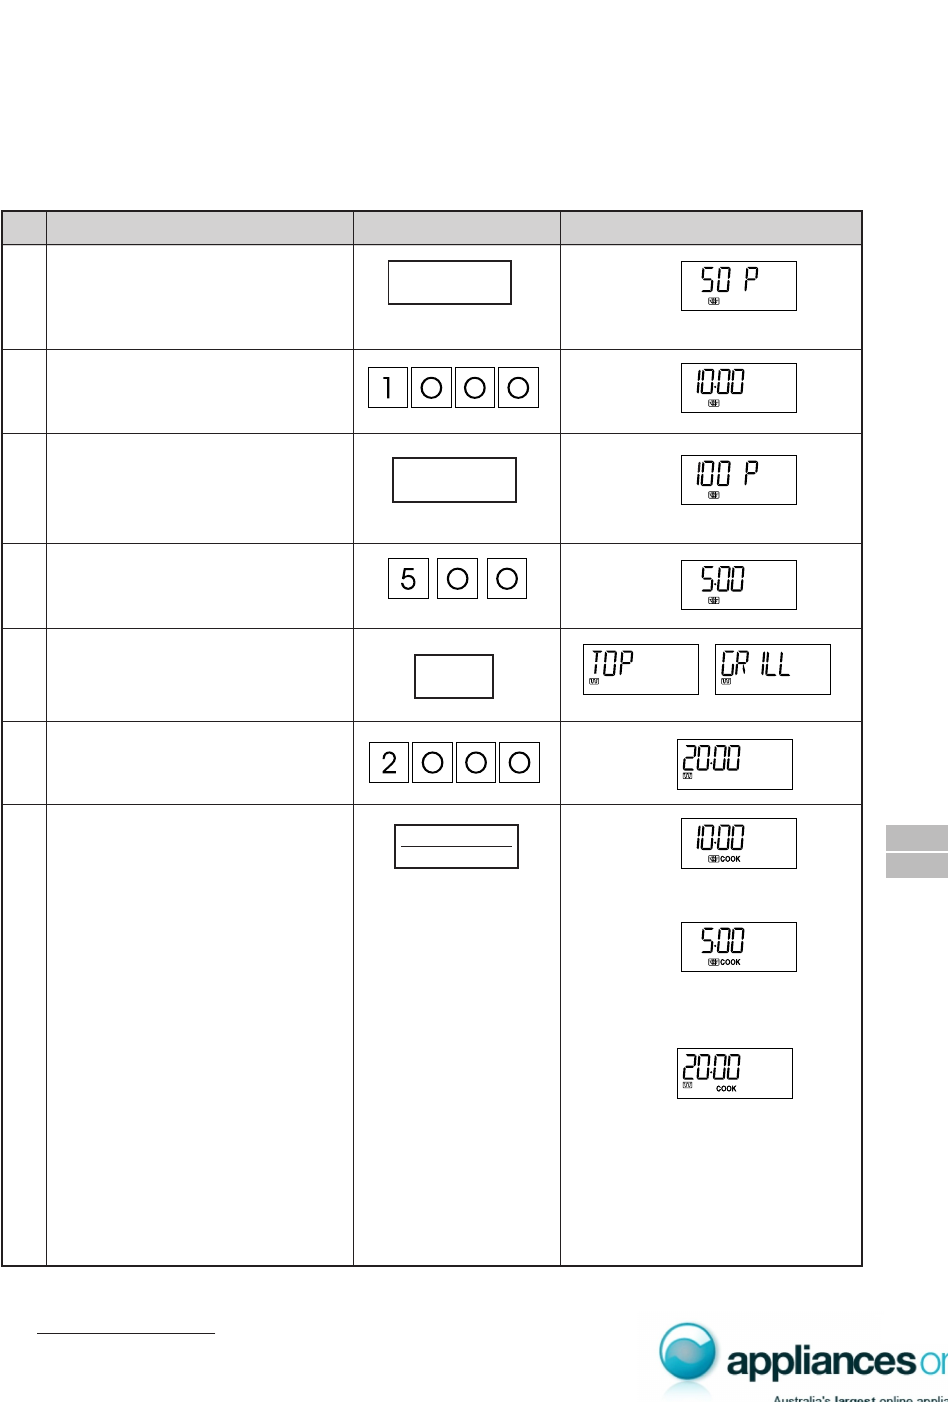The image size is (948, 1402).
Task: Click the 'TOP' display panel
Action: point(640,669)
